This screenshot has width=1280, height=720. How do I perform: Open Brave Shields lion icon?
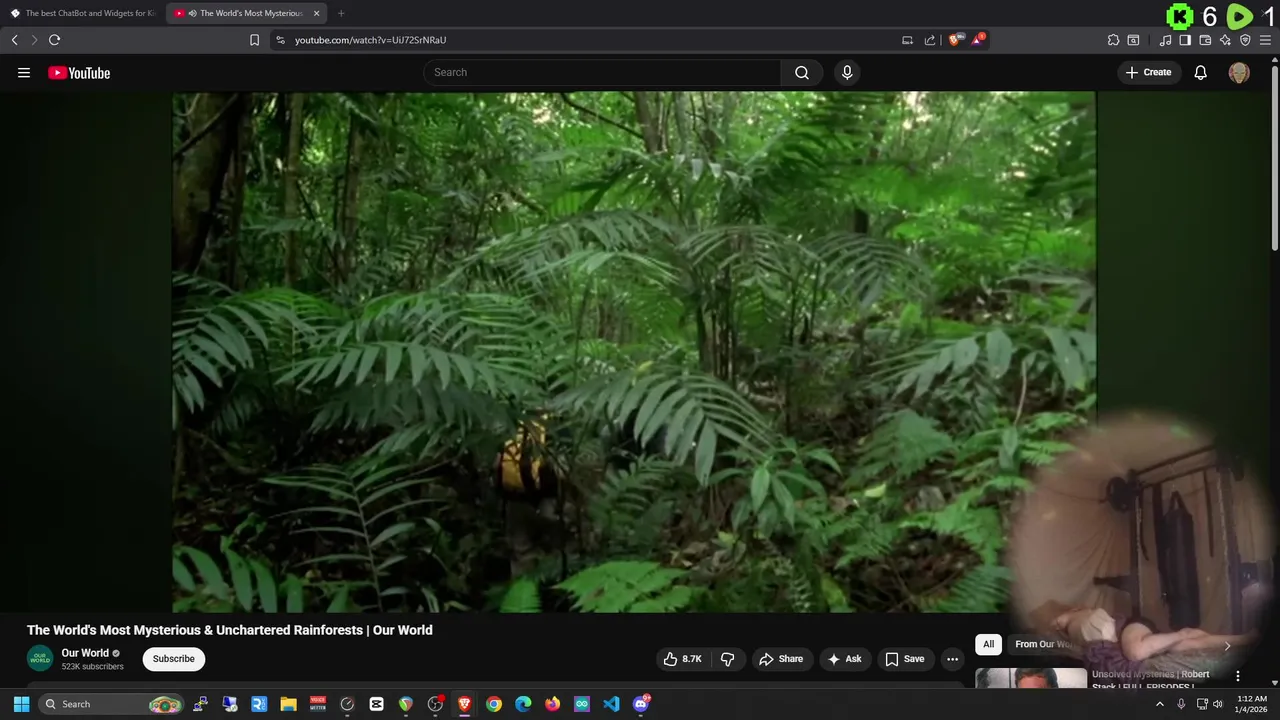coord(955,40)
